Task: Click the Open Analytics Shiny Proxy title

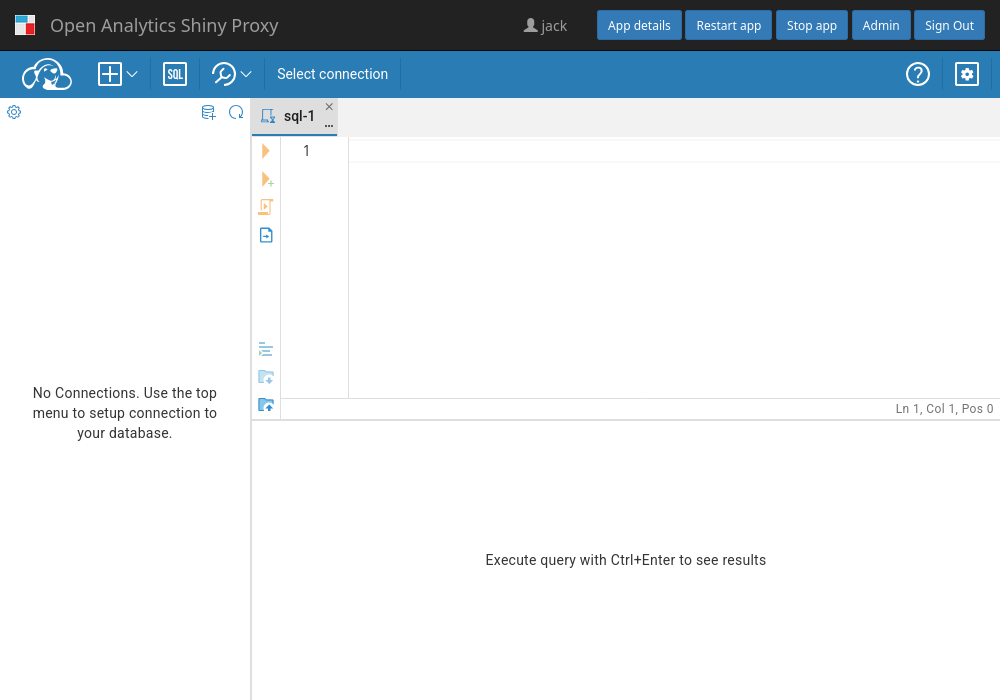Action: click(x=165, y=26)
